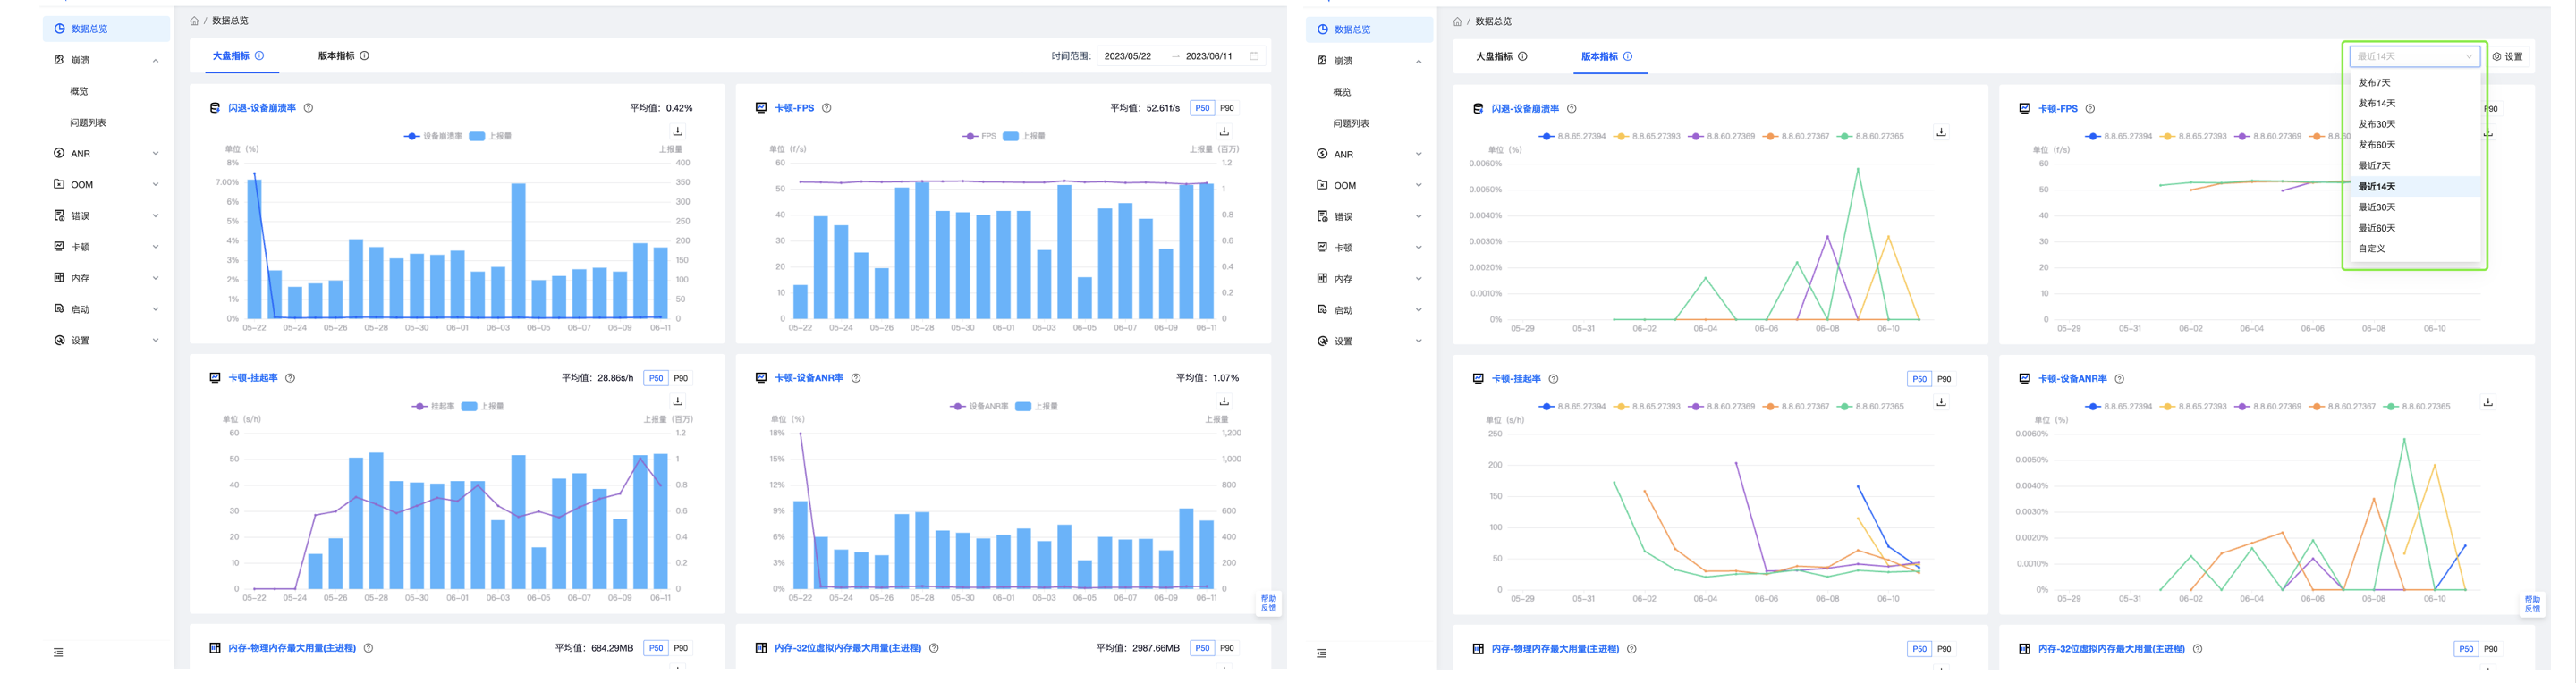Click the help icon next to 卡顿-设备ANR率 in 大盘指标 view
The width and height of the screenshot is (2576, 683).
coord(856,378)
